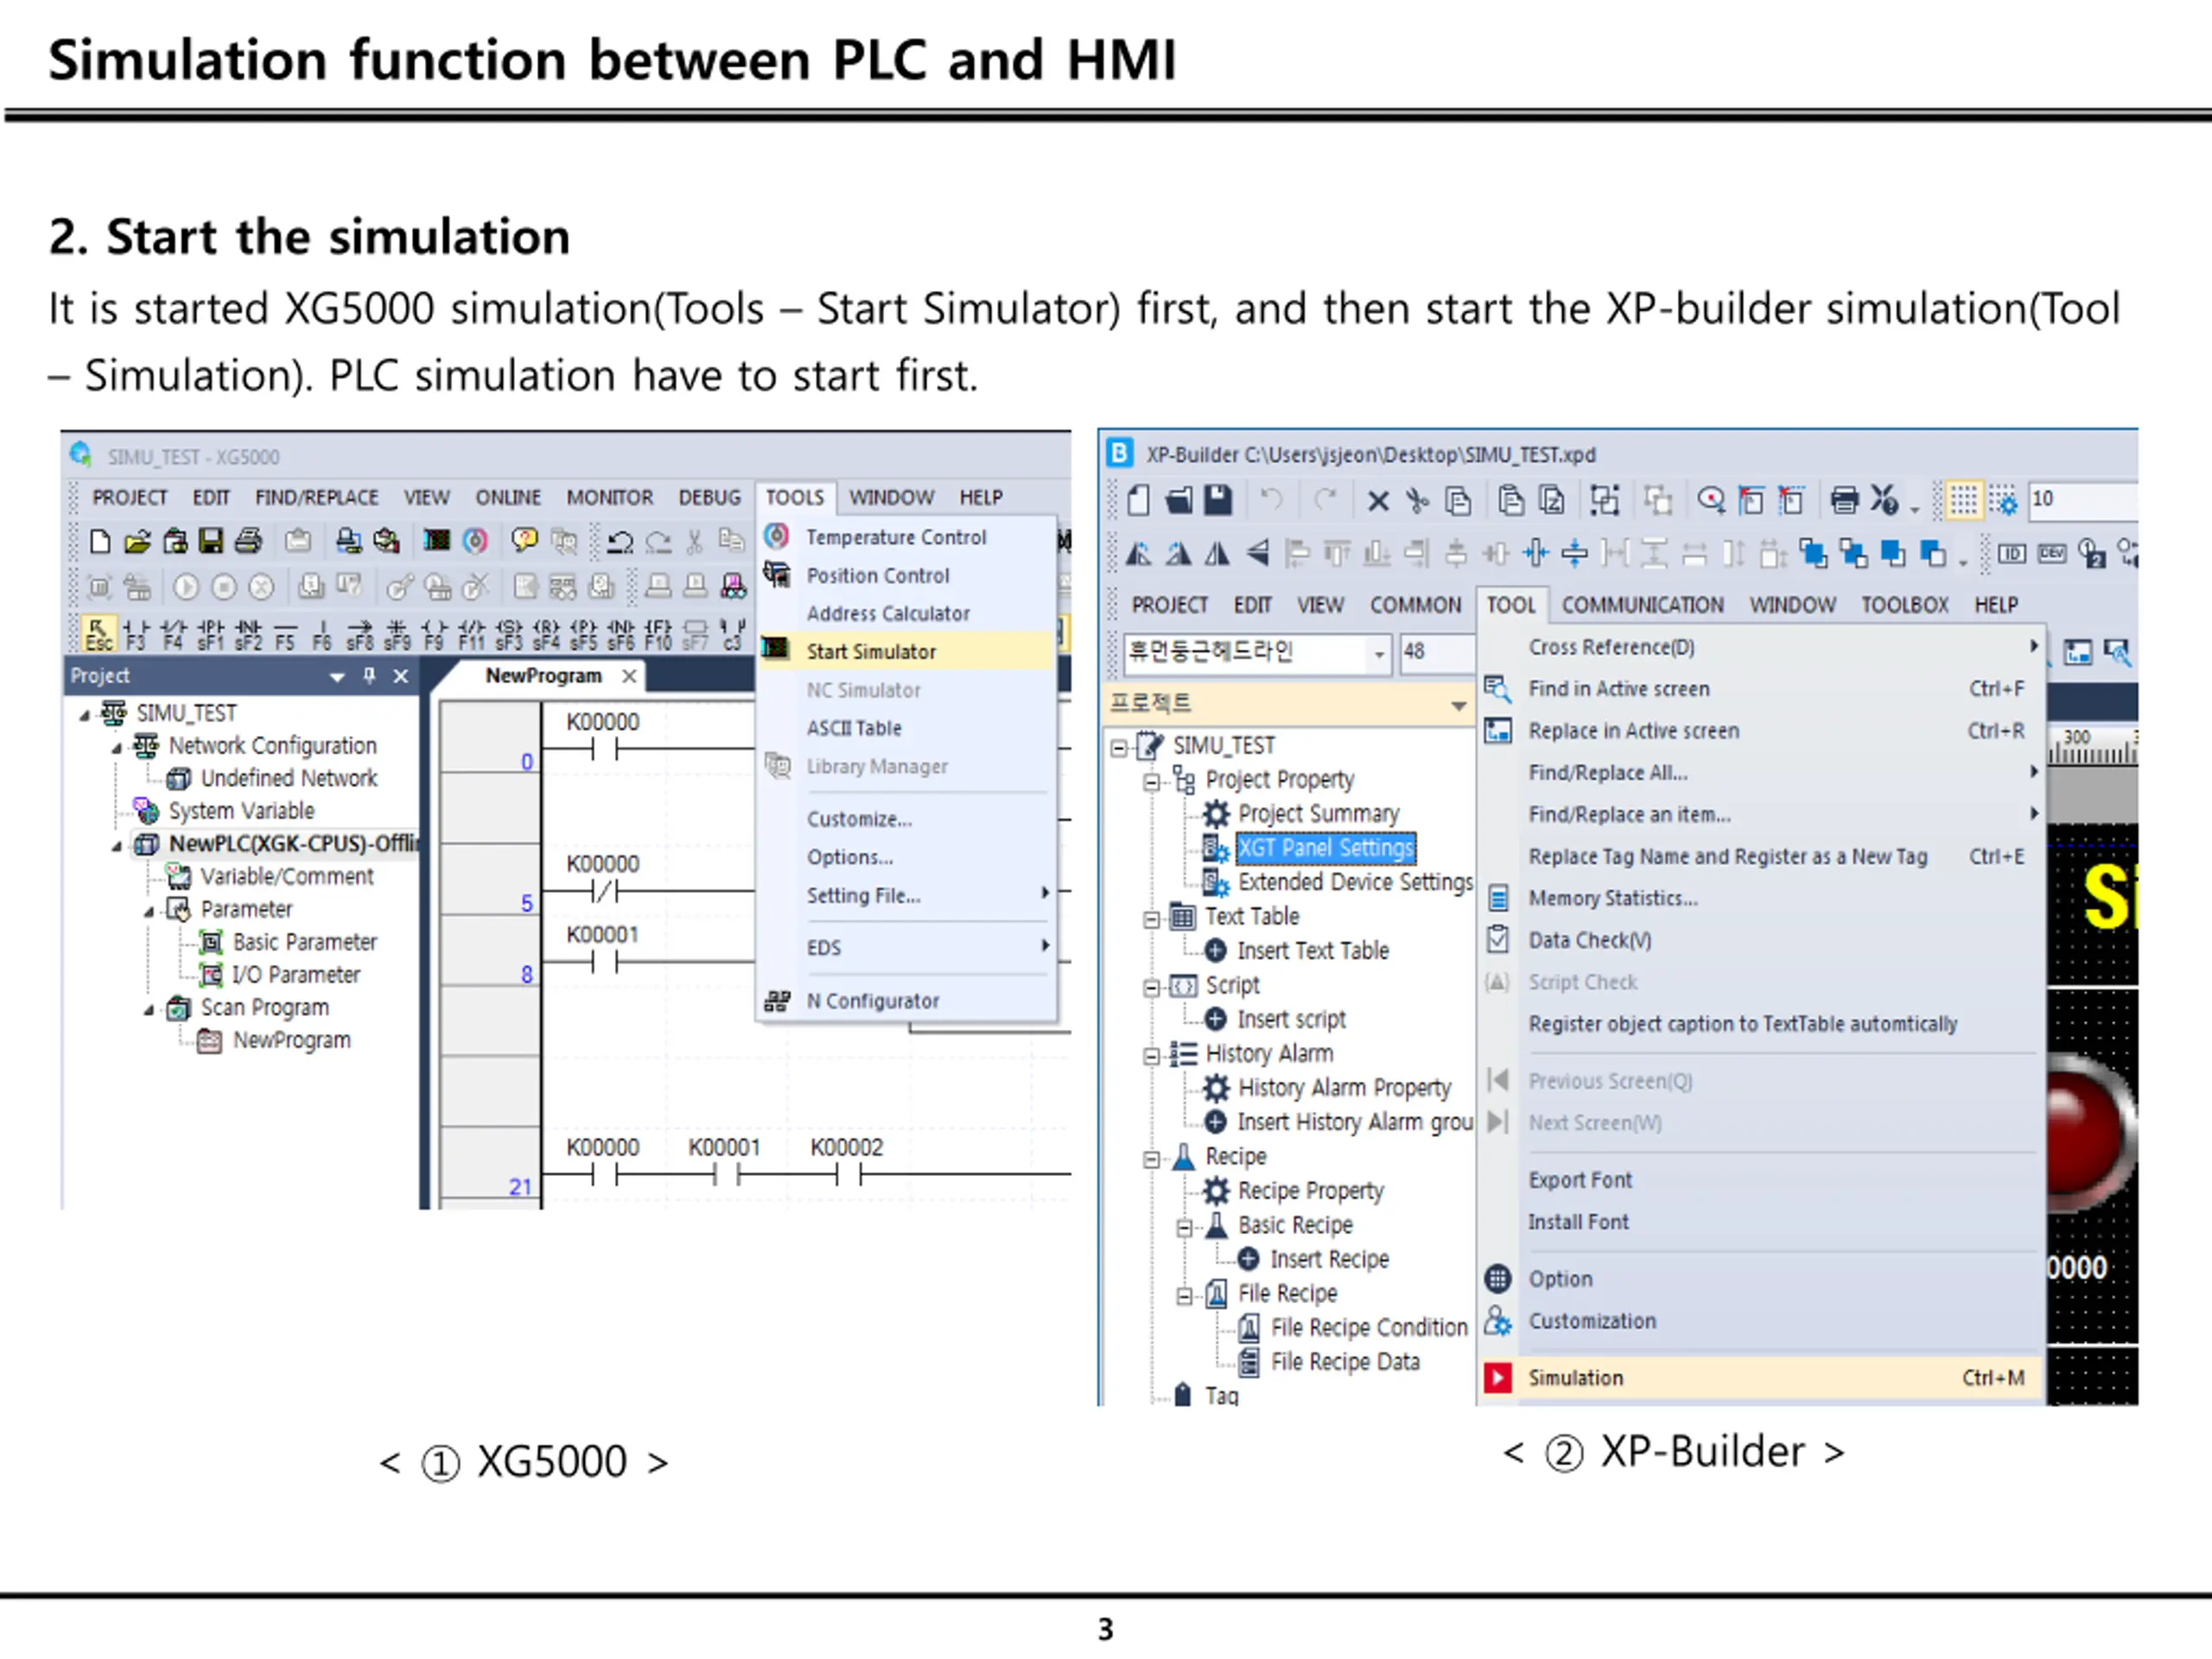2212x1659 pixels.
Task: Select XGT Panel Settings tree item
Action: [x=1325, y=848]
